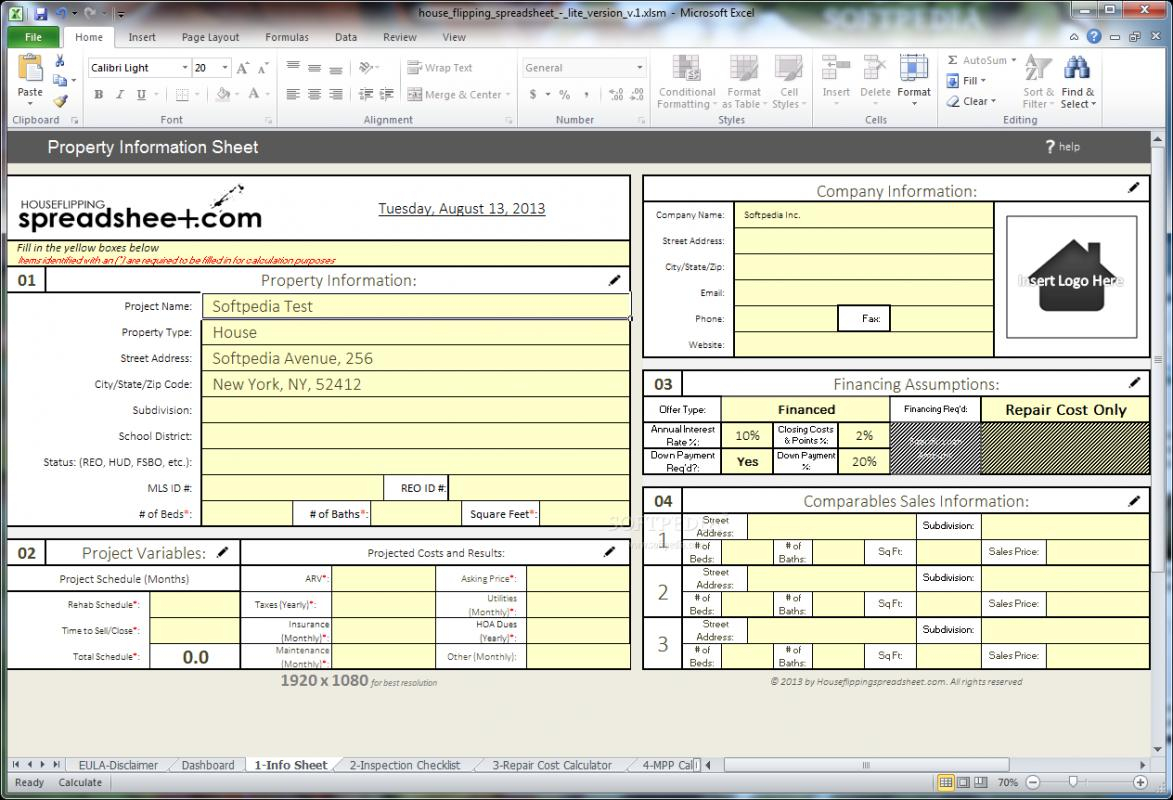Click the zoom slider in status bar

pos(1073,782)
